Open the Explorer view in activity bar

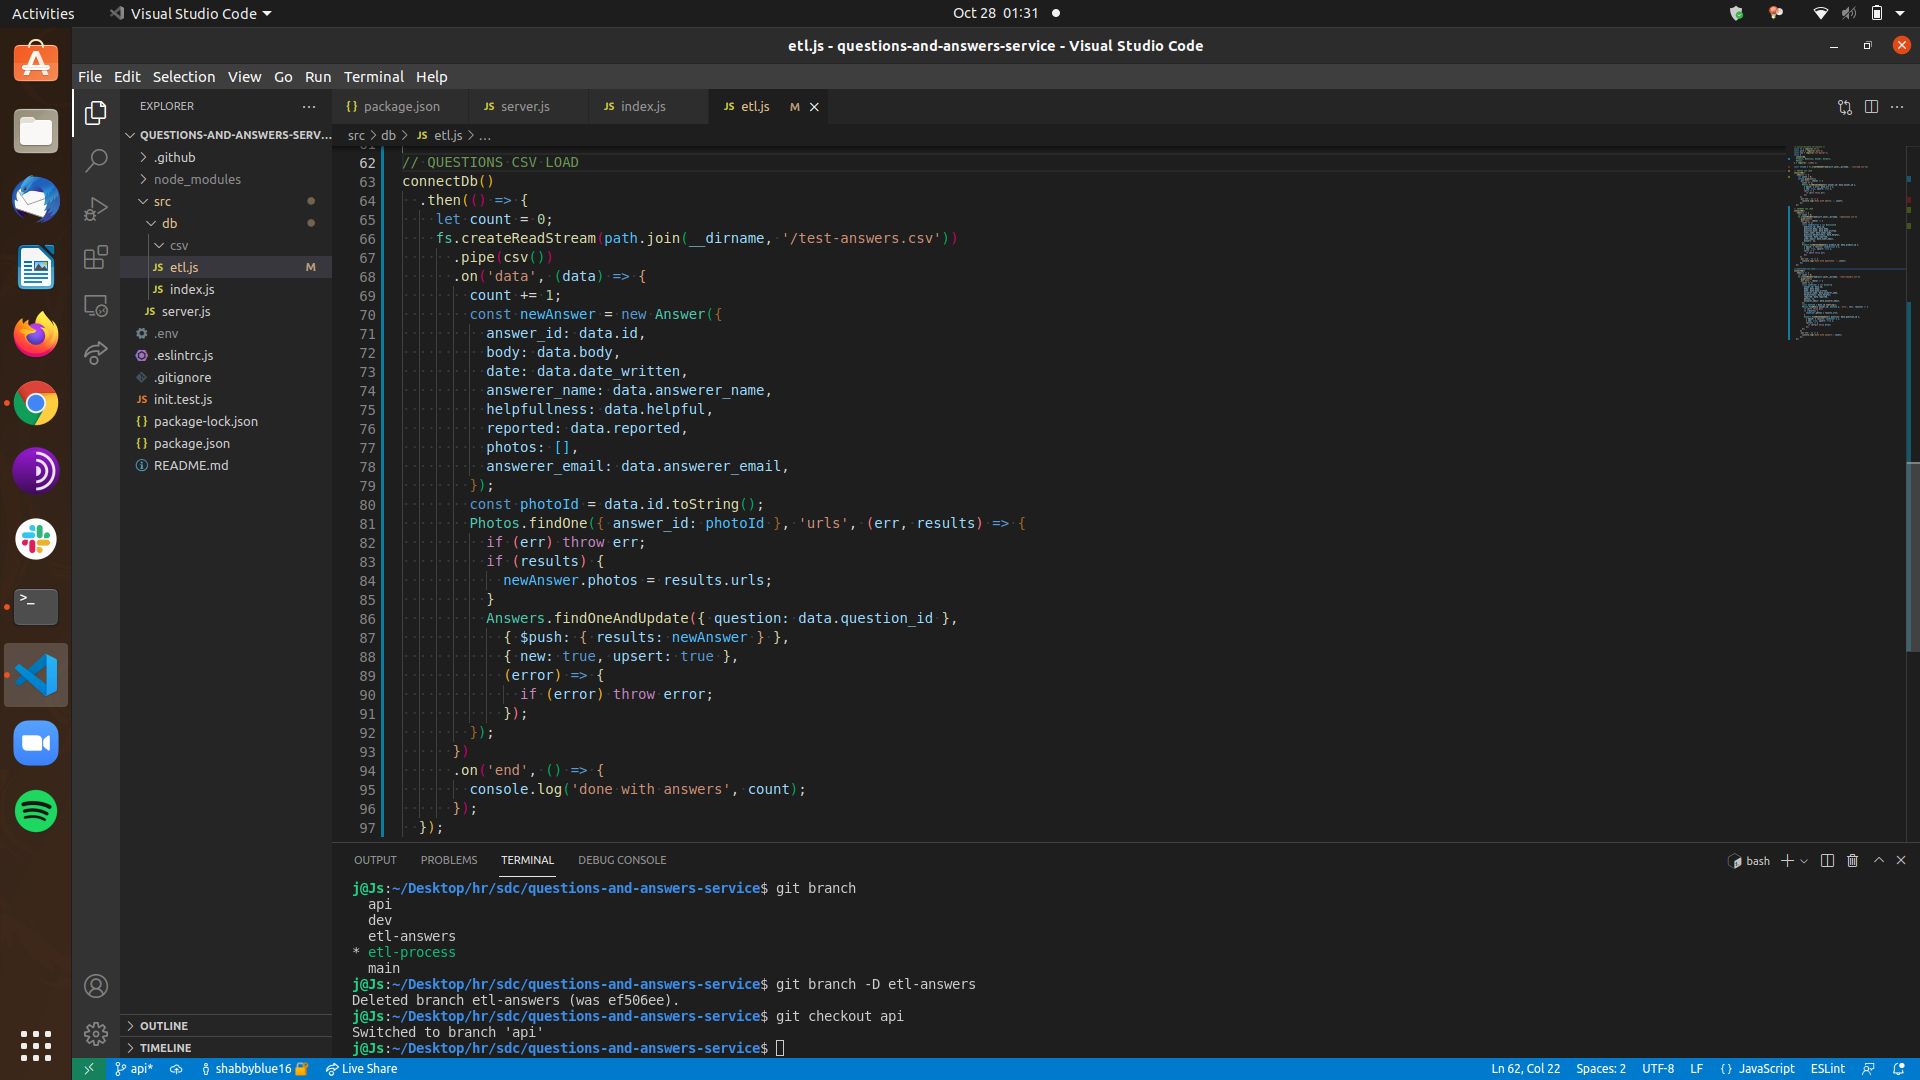pyautogui.click(x=96, y=113)
